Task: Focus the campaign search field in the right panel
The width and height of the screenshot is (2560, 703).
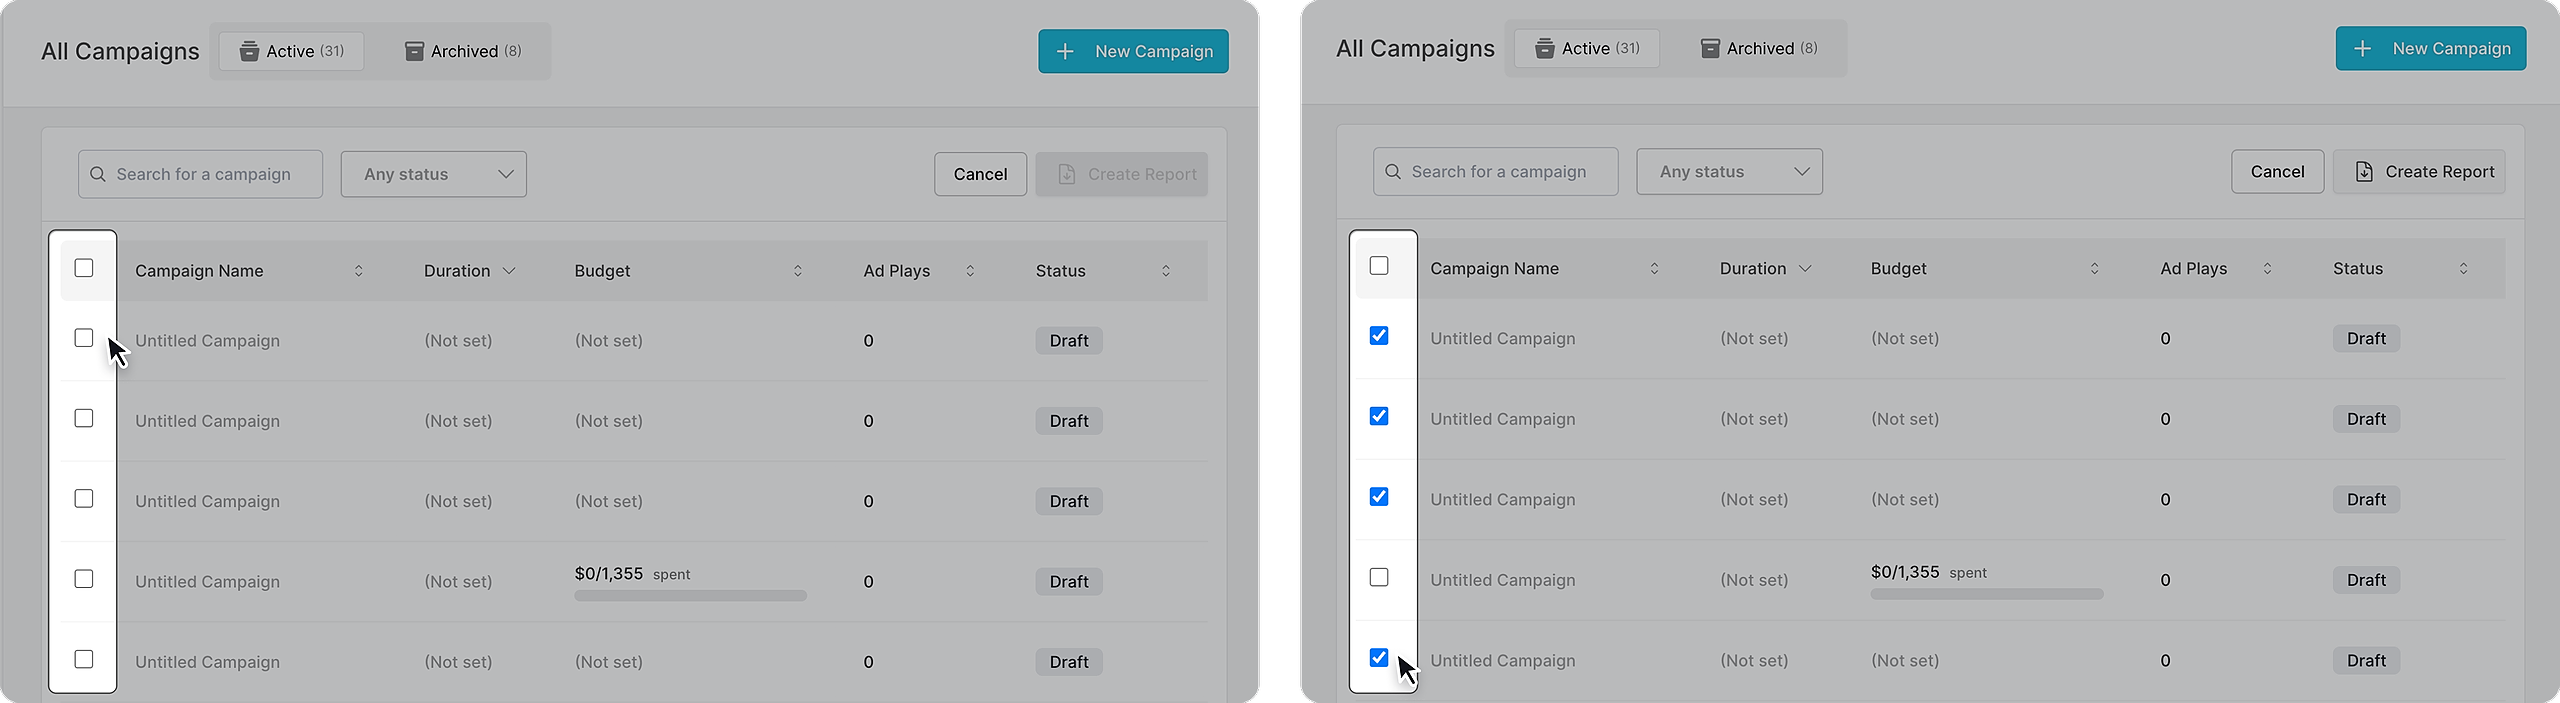Action: click(1496, 172)
